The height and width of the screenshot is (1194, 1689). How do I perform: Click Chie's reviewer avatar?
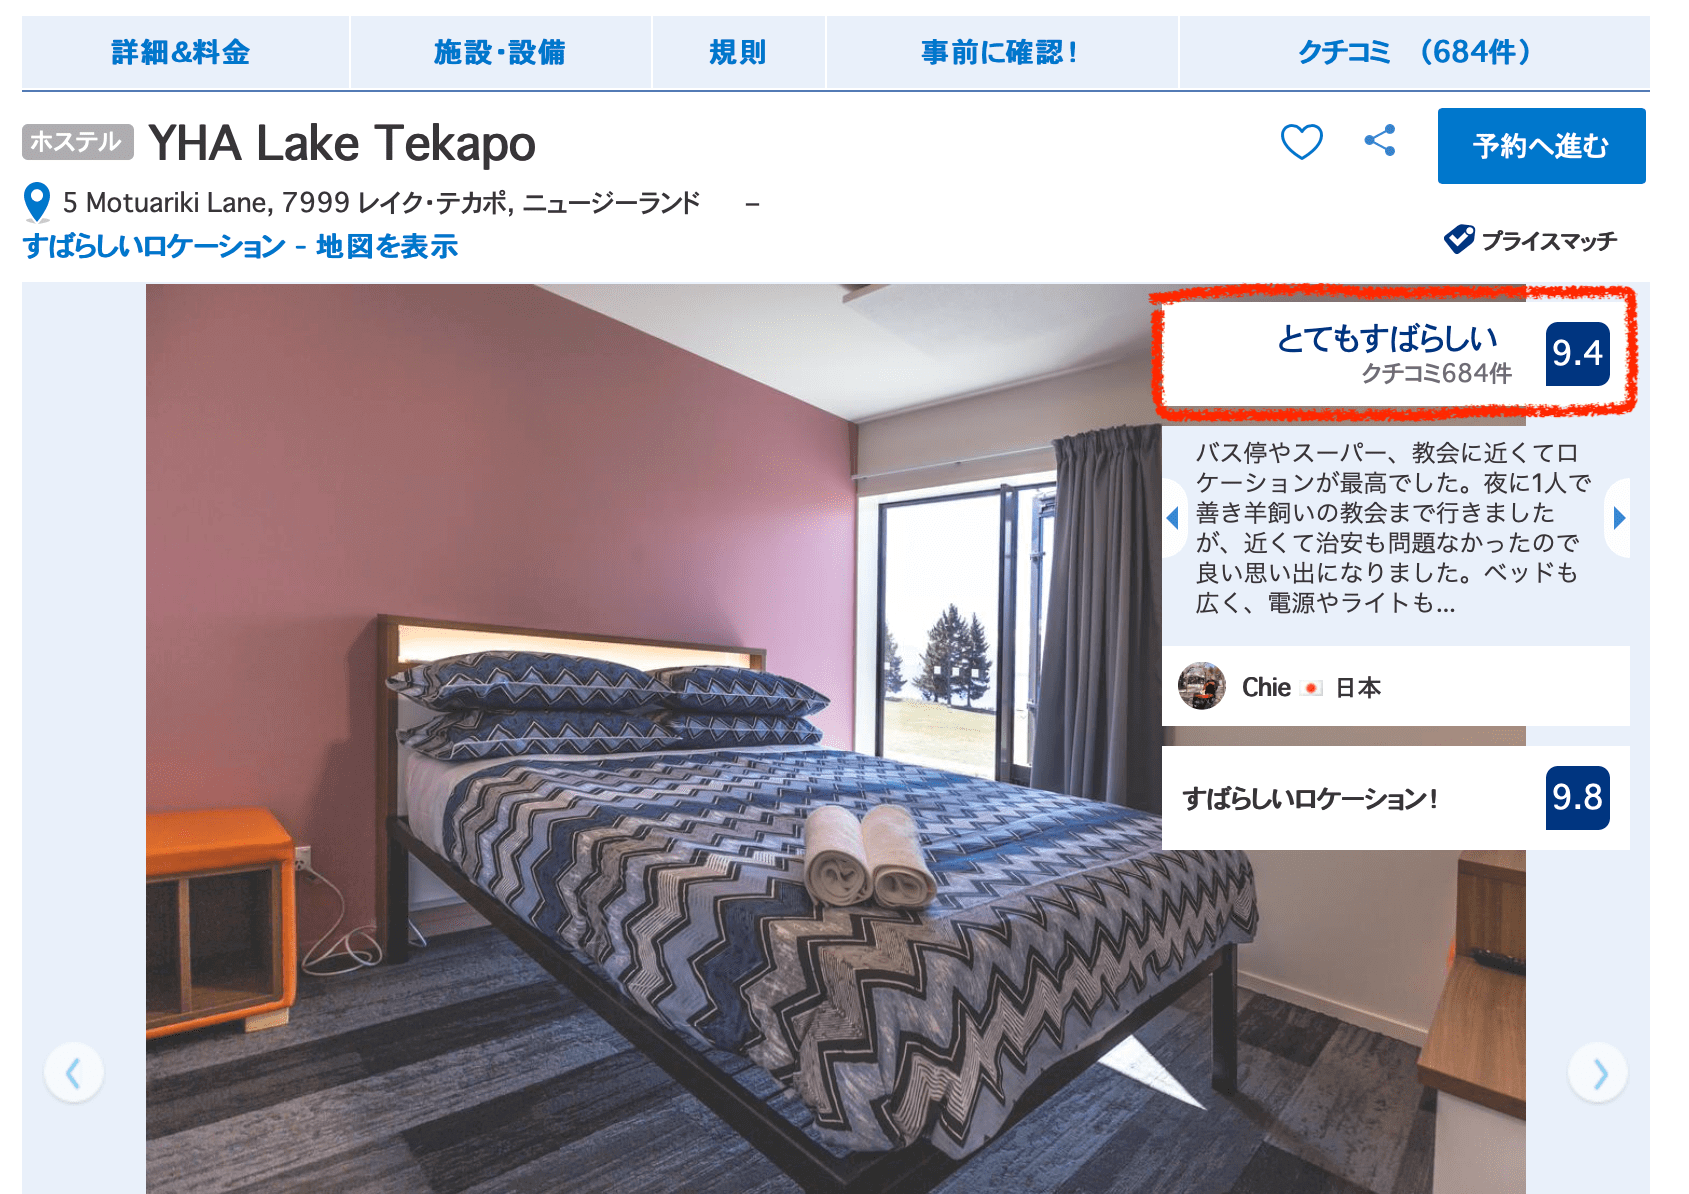pyautogui.click(x=1202, y=686)
